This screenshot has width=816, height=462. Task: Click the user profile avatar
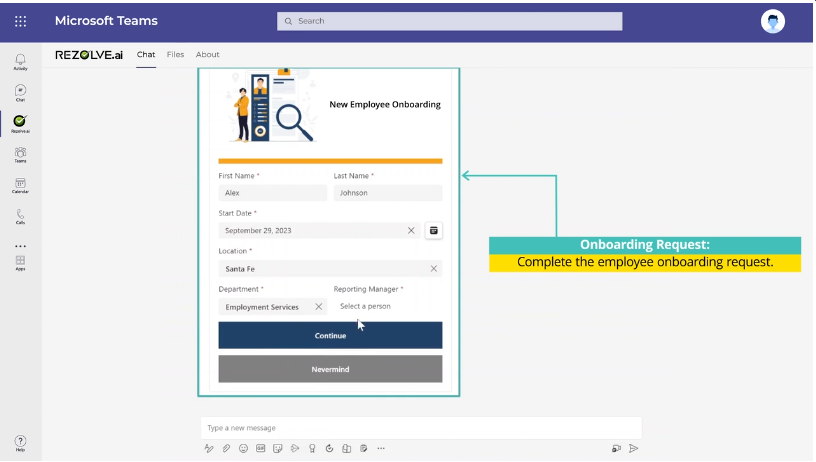(773, 21)
